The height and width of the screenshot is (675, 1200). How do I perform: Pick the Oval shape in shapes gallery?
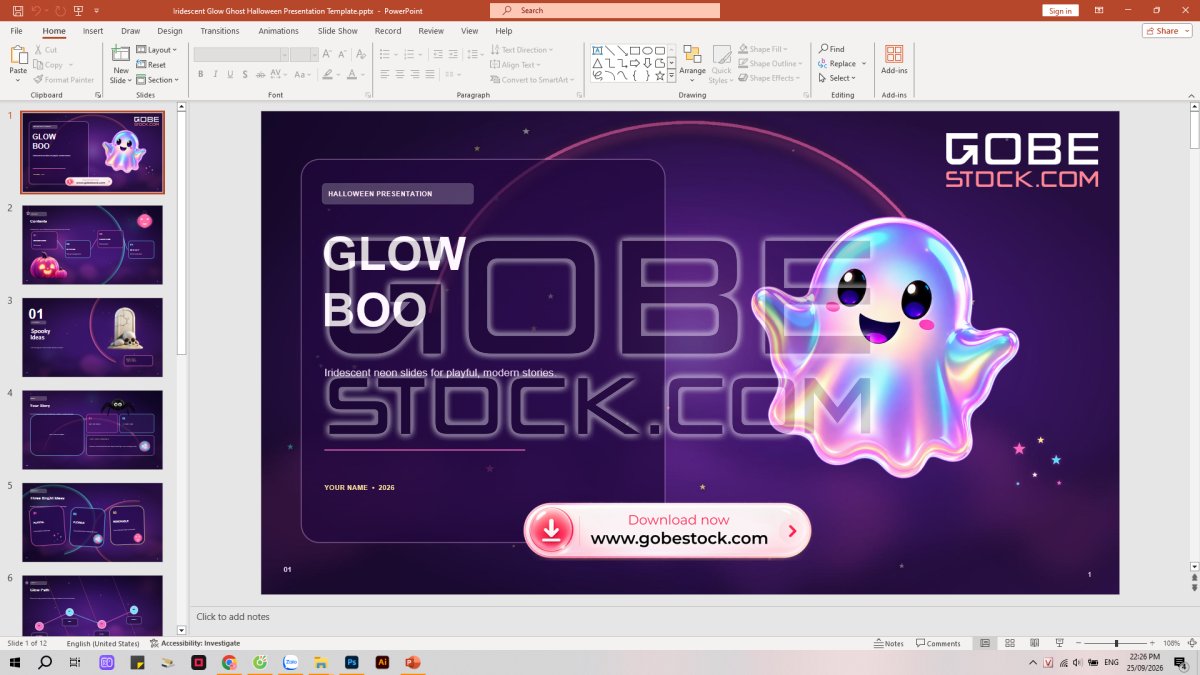tap(648, 50)
